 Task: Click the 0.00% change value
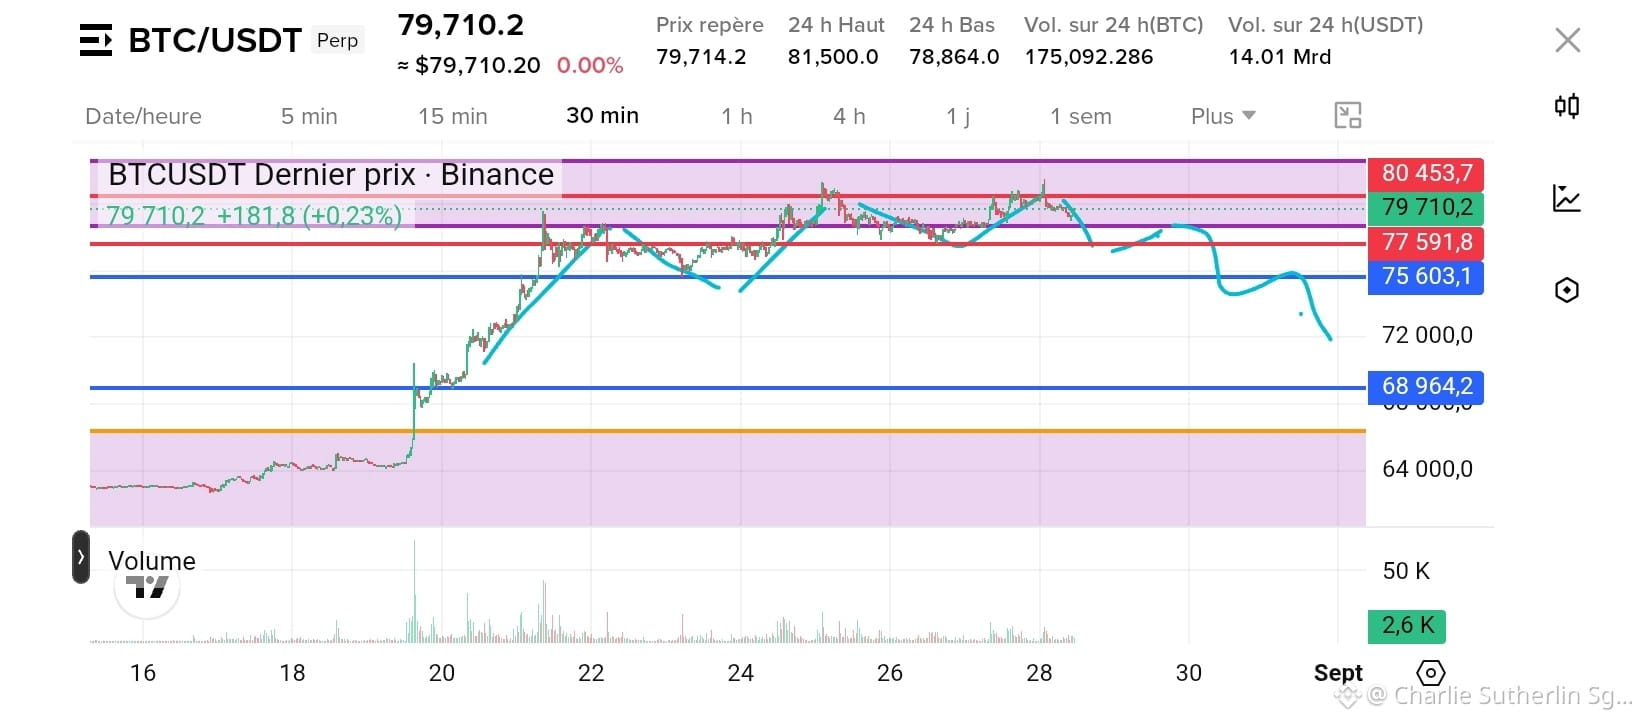point(590,66)
